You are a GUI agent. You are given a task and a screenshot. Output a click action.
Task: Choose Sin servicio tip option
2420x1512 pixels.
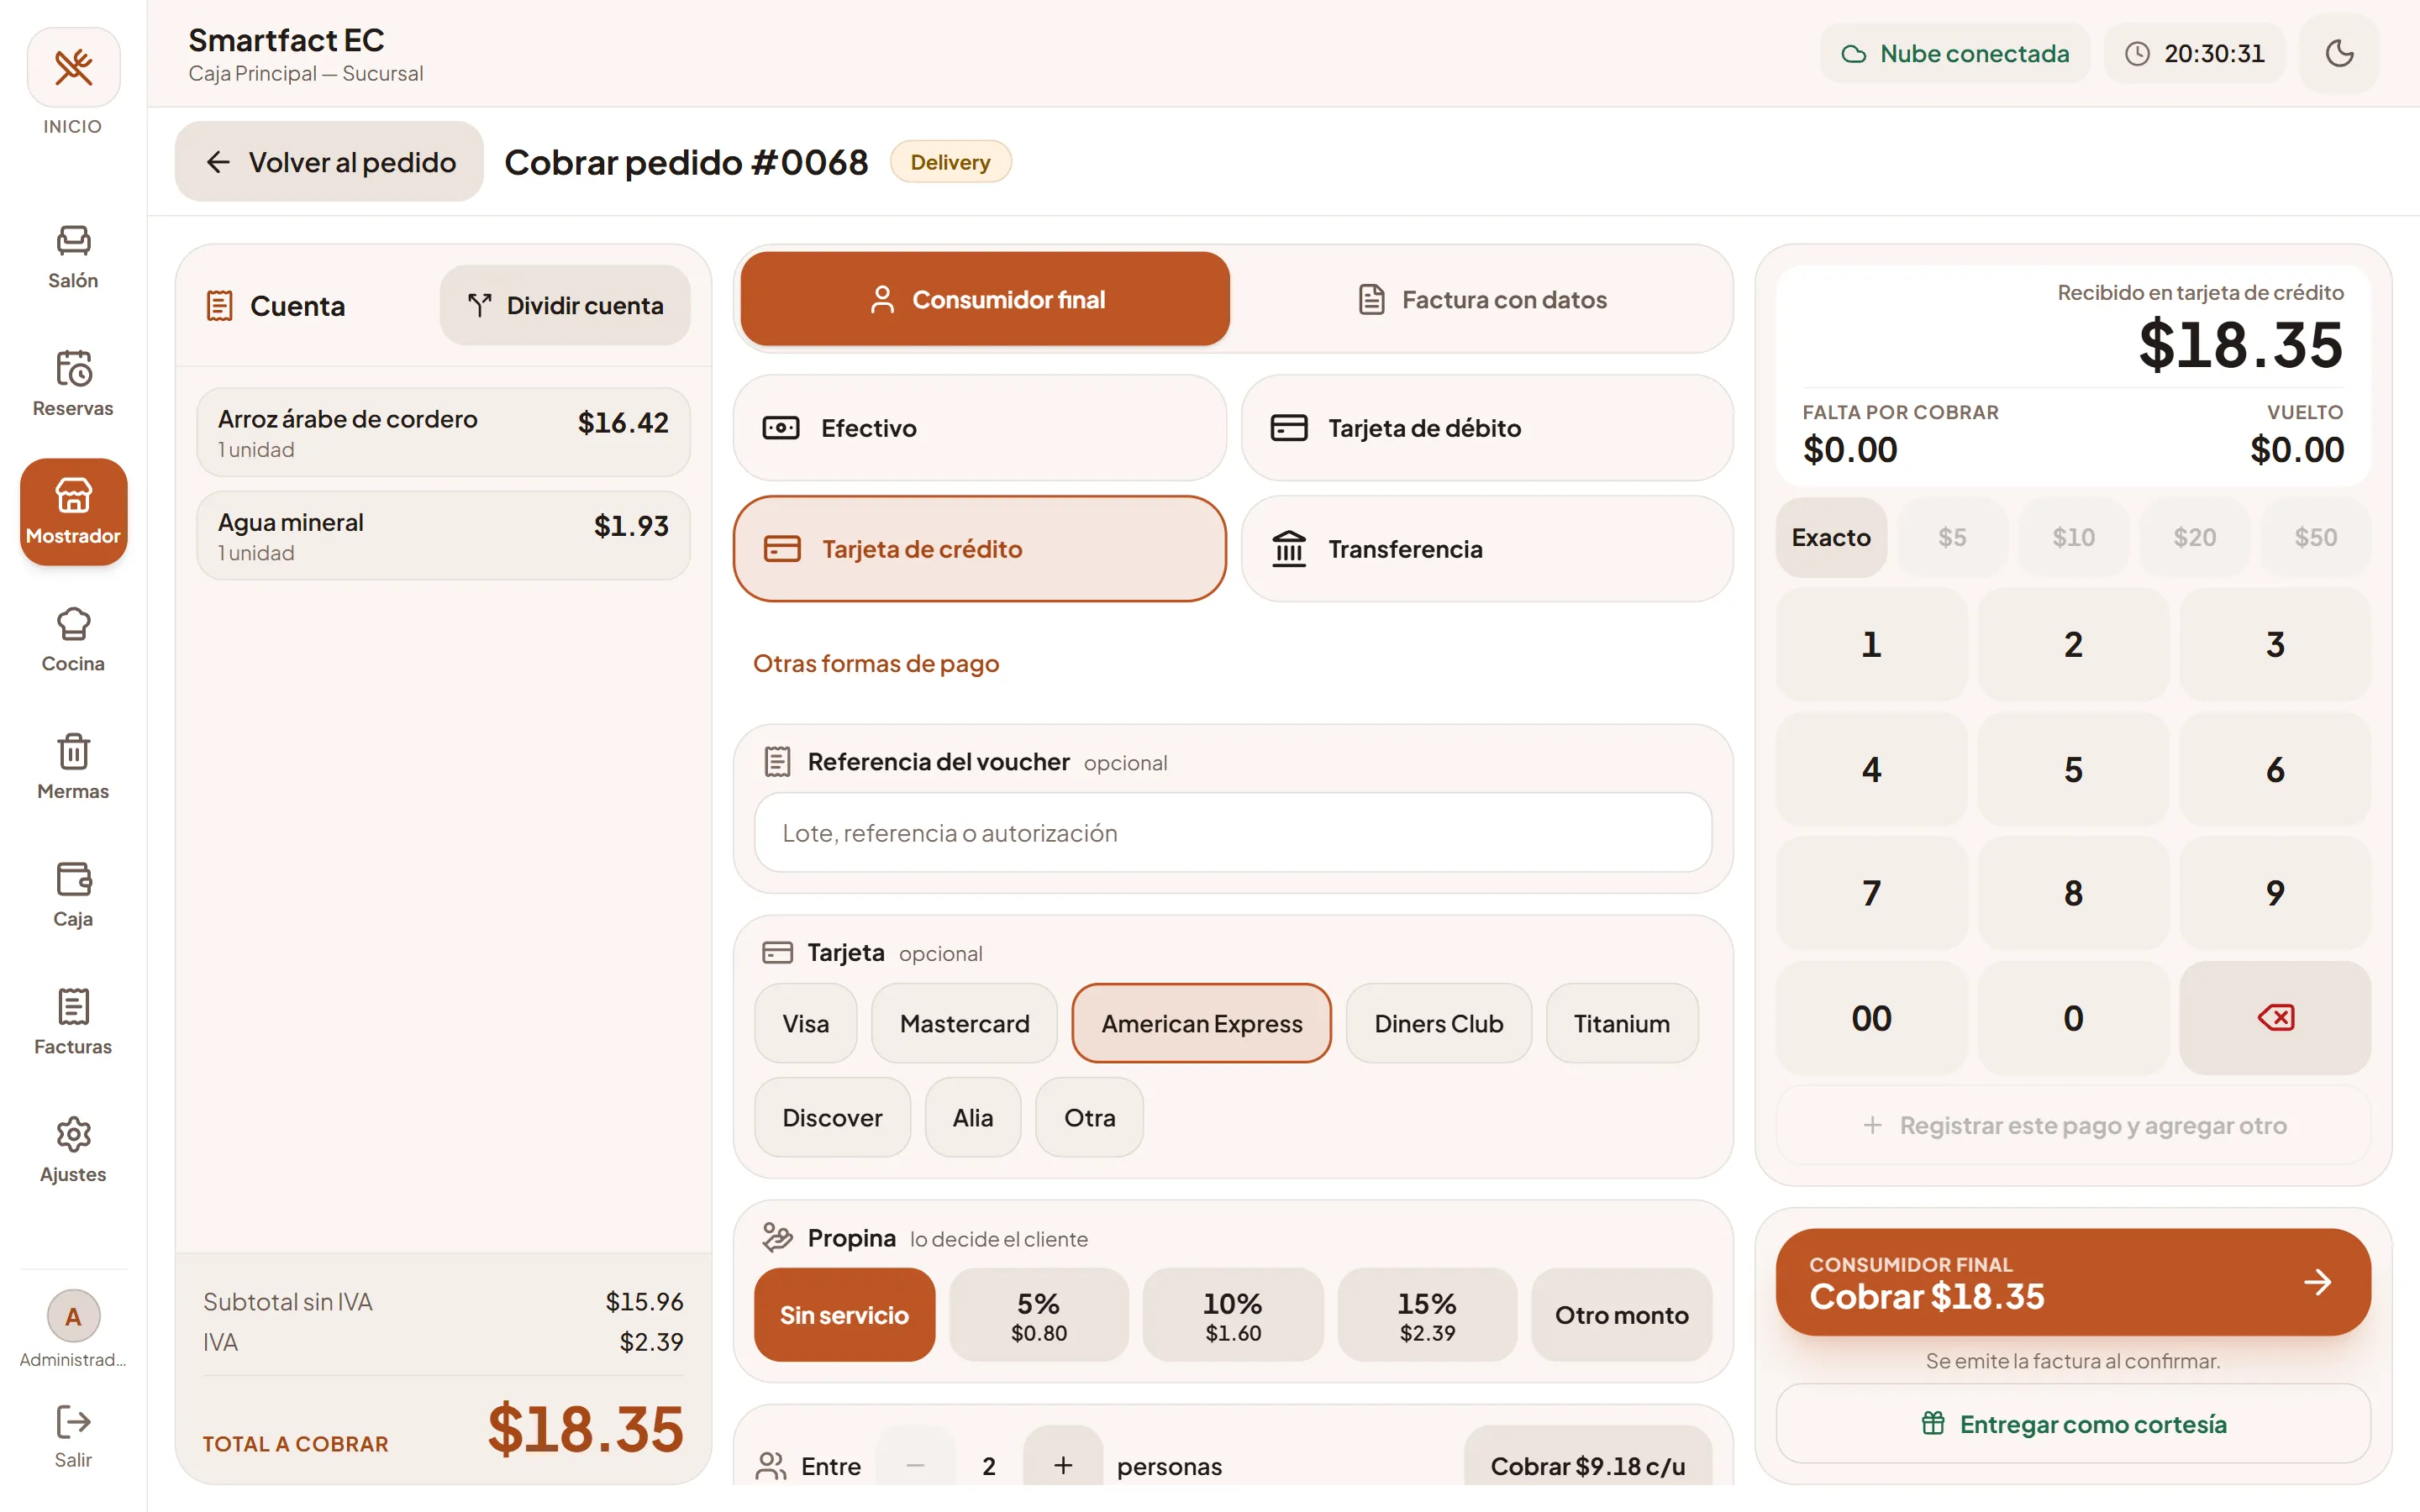pyautogui.click(x=844, y=1315)
